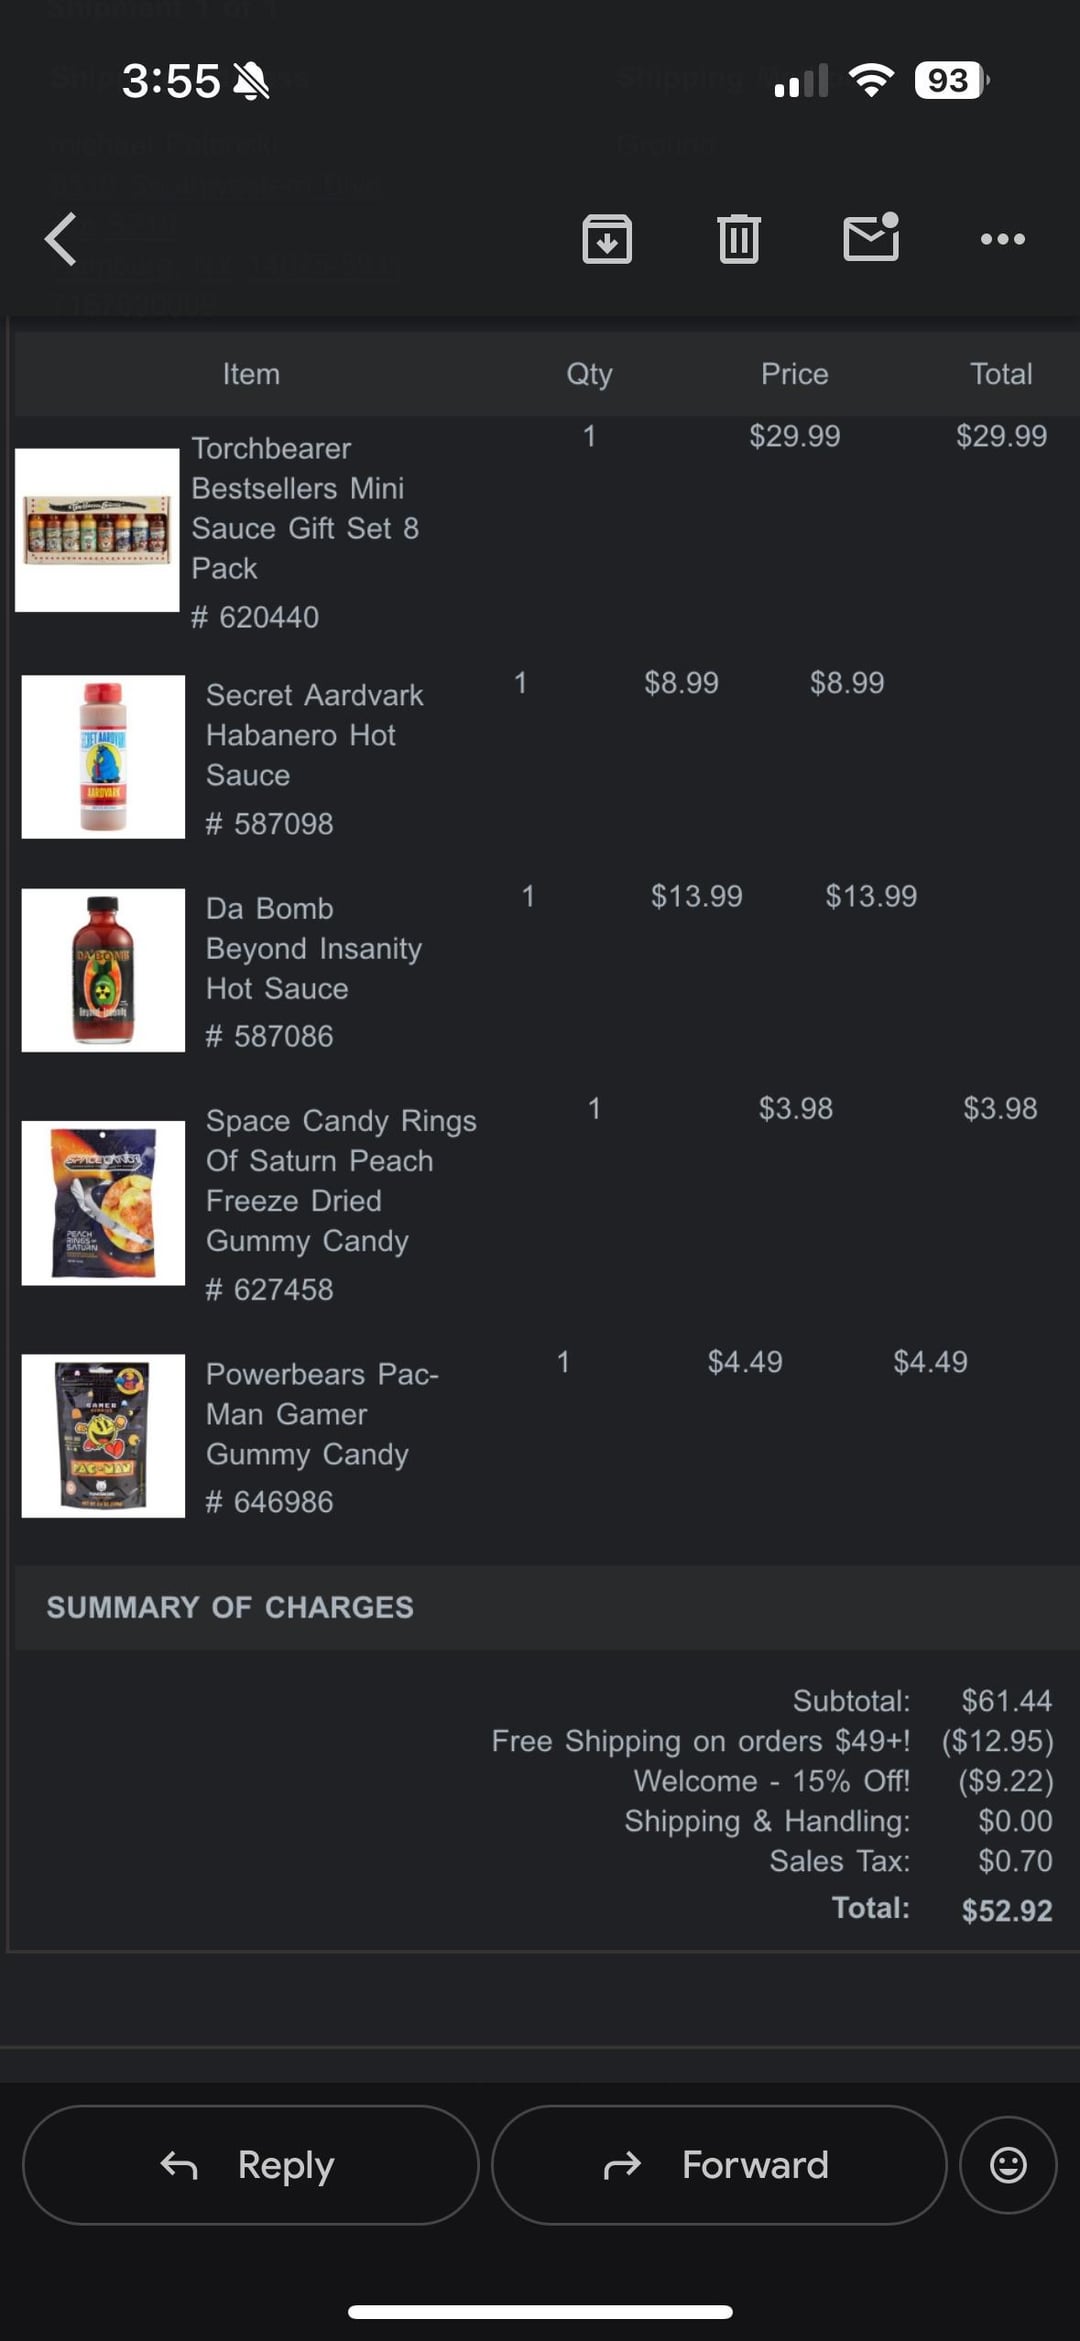Image resolution: width=1080 pixels, height=2341 pixels.
Task: Open Secret Aardvark Habanero Hot Sauce link
Action: click(314, 735)
